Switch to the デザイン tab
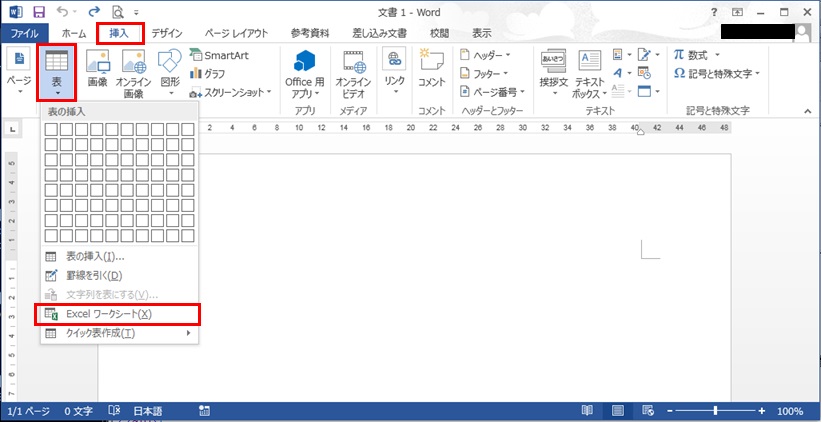The height and width of the screenshot is (422, 822). [167, 34]
